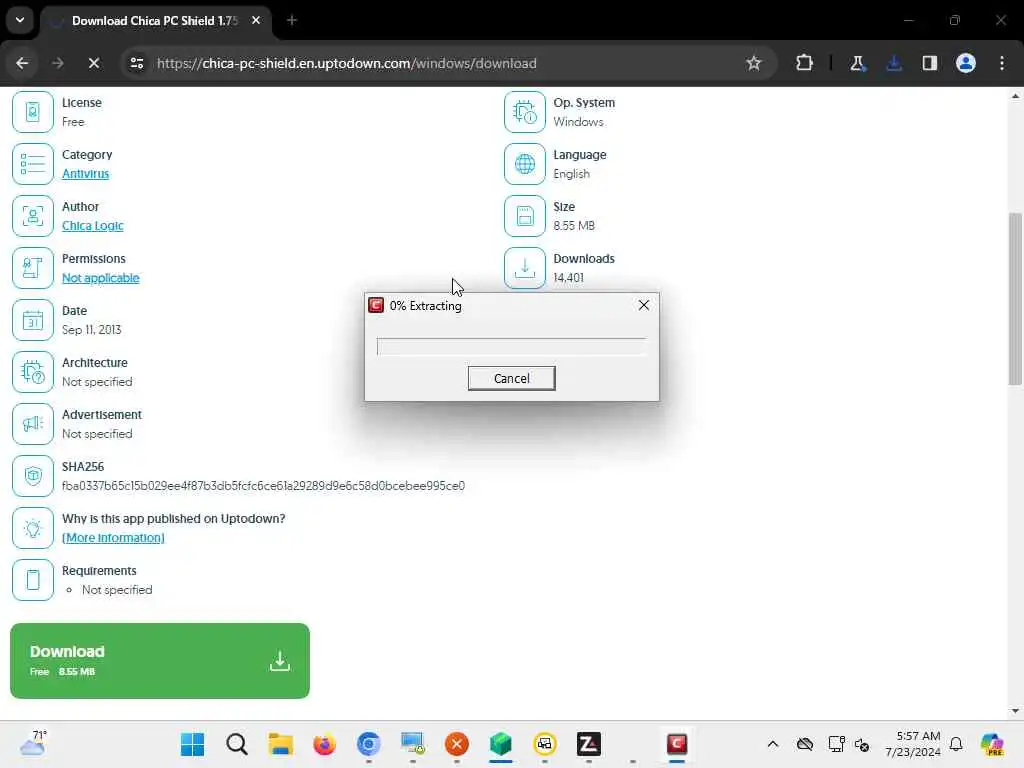Show hidden system tray icons
The image size is (1024, 768).
coord(773,744)
